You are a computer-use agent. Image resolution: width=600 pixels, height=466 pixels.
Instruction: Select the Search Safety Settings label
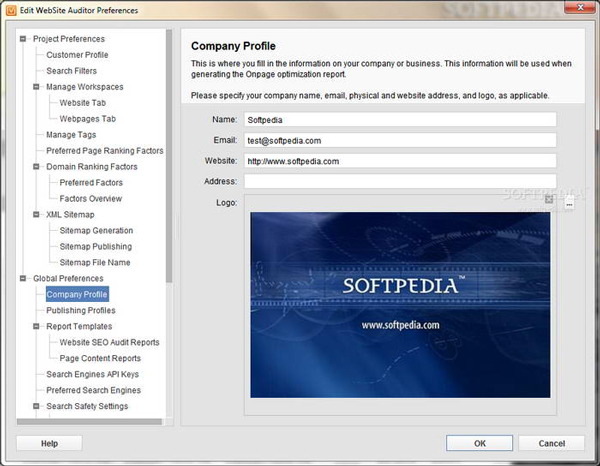tap(87, 406)
